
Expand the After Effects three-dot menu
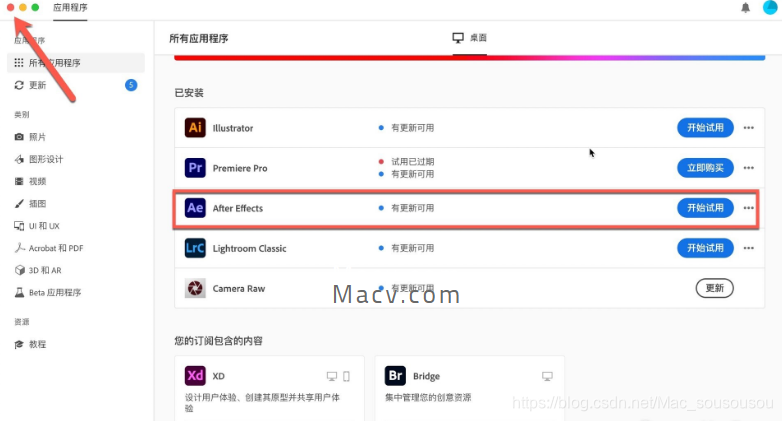coord(749,208)
